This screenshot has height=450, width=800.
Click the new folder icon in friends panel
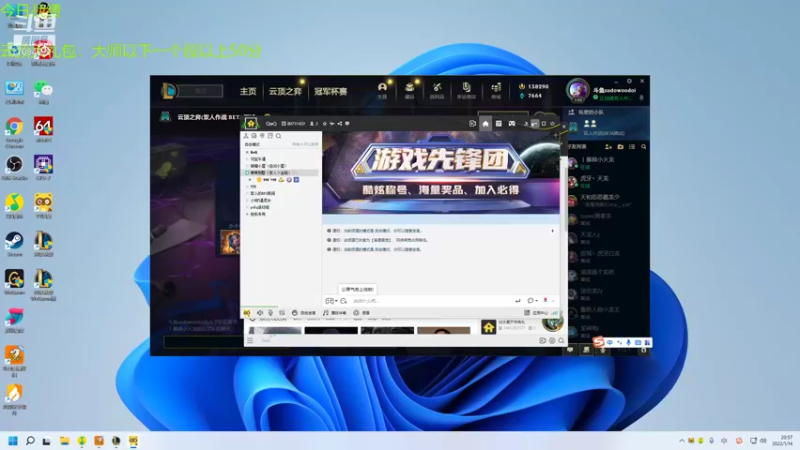click(x=620, y=147)
